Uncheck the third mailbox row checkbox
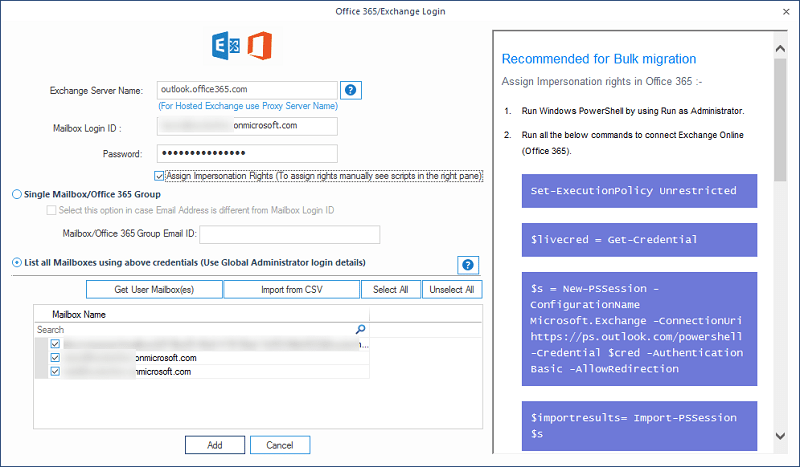800x467 pixels. (55, 372)
